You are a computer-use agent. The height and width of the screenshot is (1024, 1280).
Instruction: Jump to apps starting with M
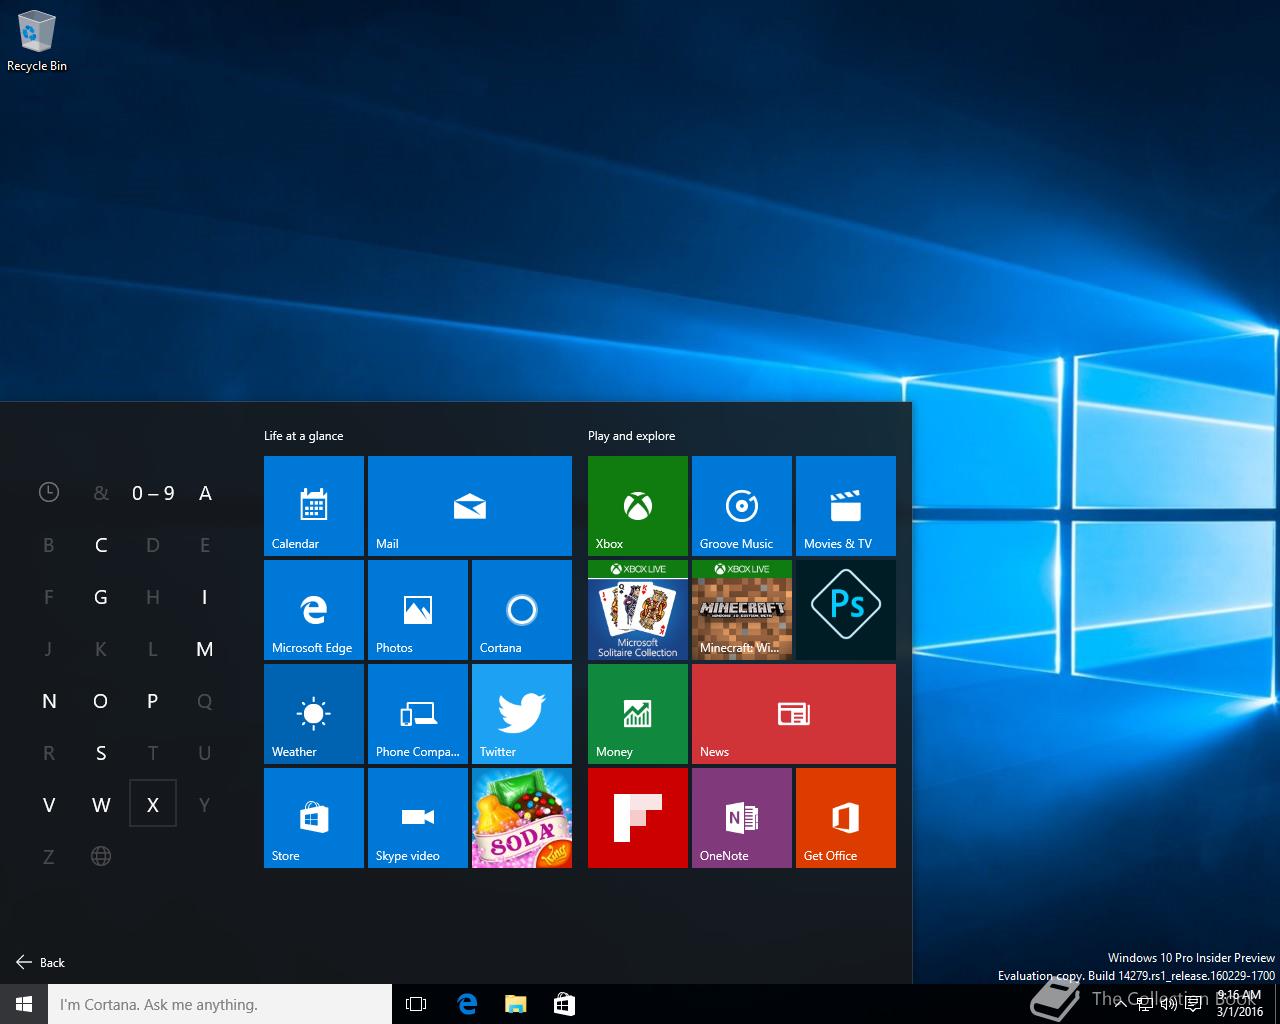click(x=205, y=649)
